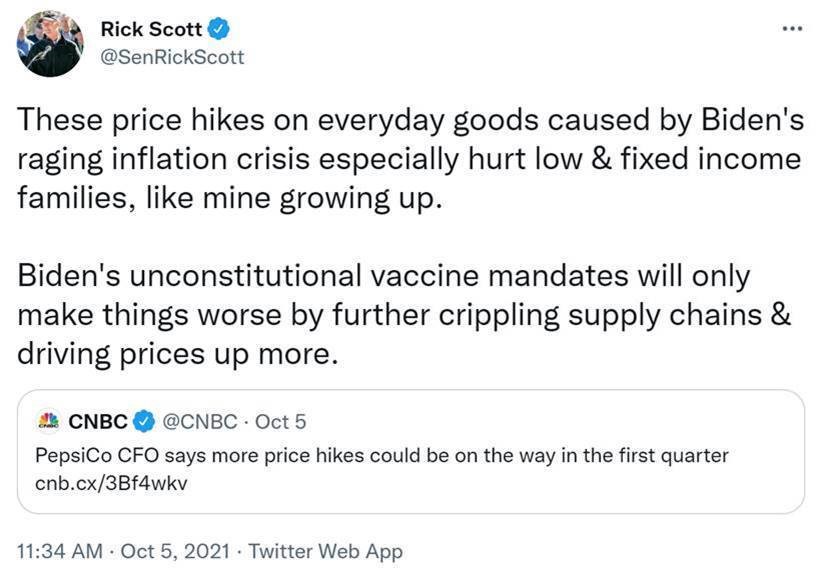Open the @SenRickScott handle link
Viewport: 818px width, 584px height.
[172, 57]
